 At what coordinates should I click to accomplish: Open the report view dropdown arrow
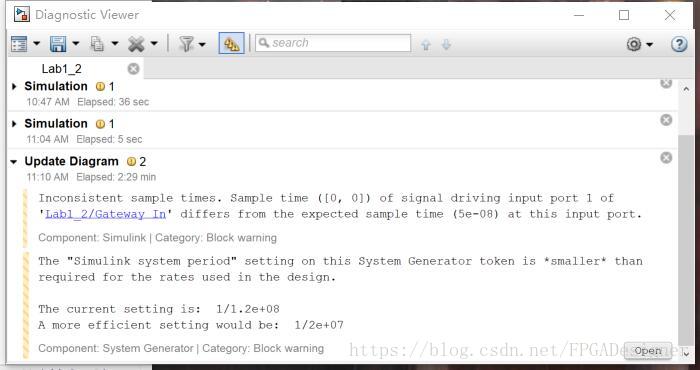tap(37, 44)
